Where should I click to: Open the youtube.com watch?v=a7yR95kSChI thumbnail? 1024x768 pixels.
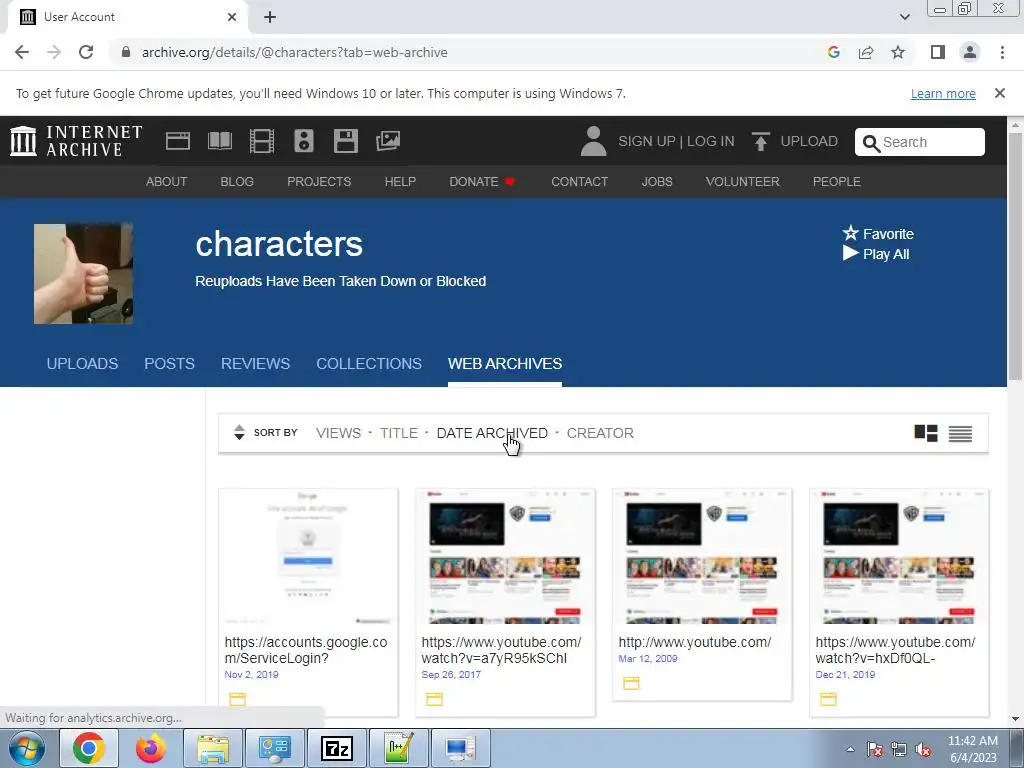(x=505, y=557)
